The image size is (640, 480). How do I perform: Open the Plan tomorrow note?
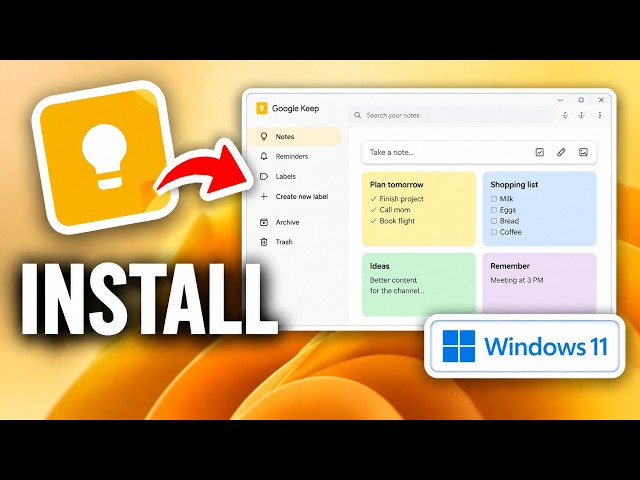pyautogui.click(x=419, y=209)
